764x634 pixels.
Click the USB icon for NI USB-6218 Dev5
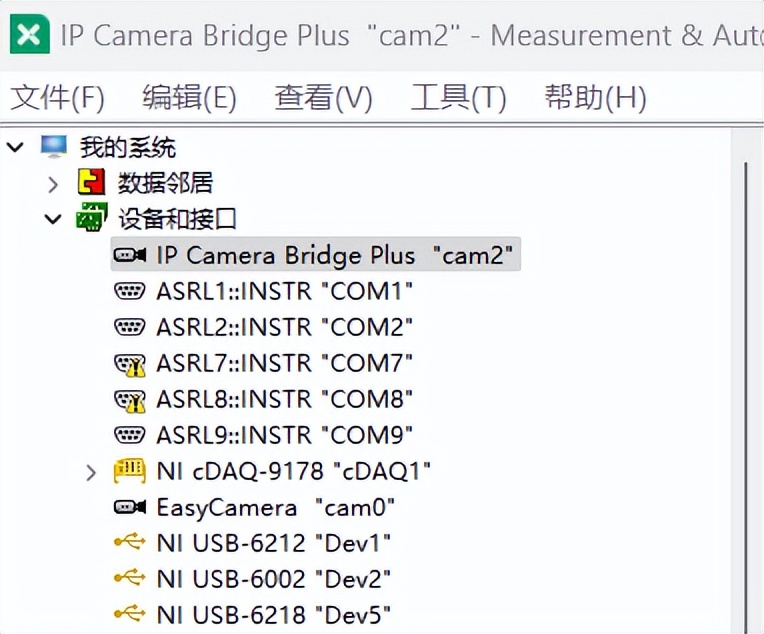click(131, 614)
